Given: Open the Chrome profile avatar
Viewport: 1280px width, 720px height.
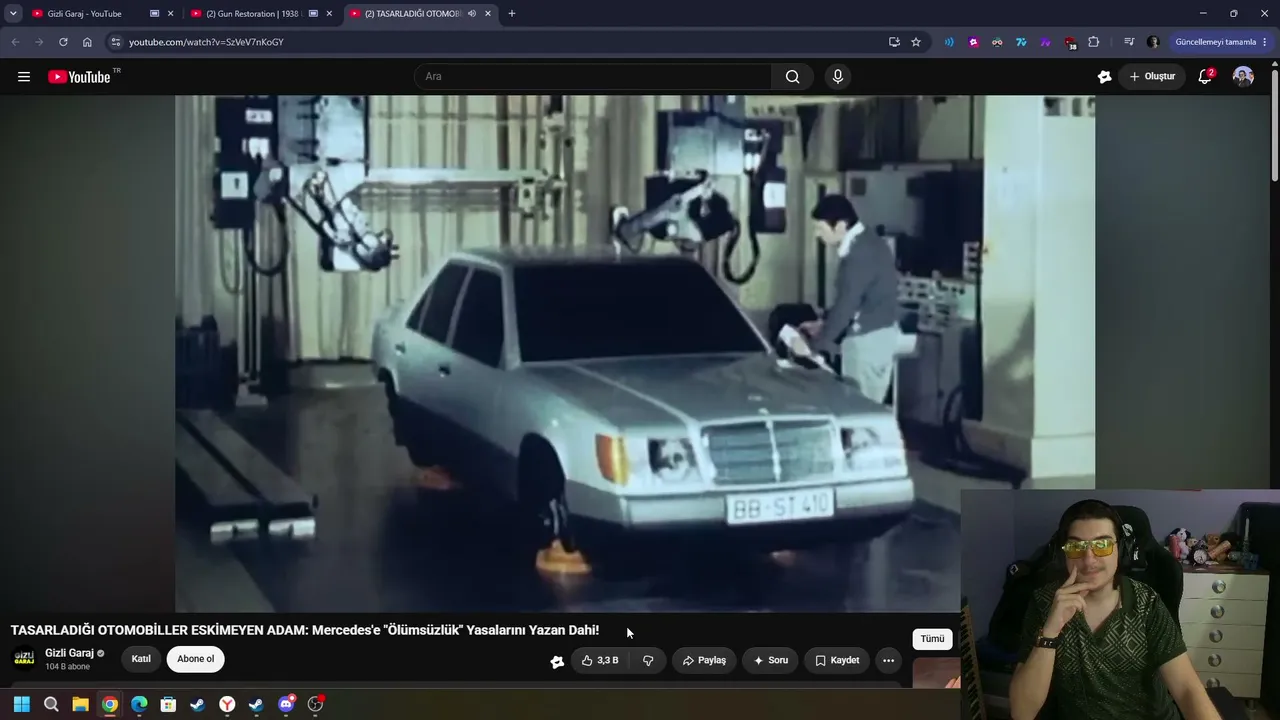Looking at the screenshot, I should (x=1152, y=42).
